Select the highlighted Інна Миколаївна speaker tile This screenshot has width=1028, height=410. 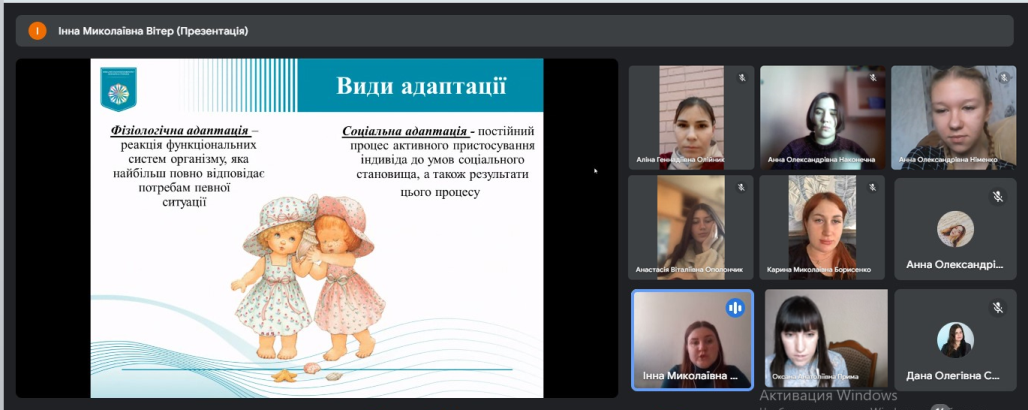692,340
